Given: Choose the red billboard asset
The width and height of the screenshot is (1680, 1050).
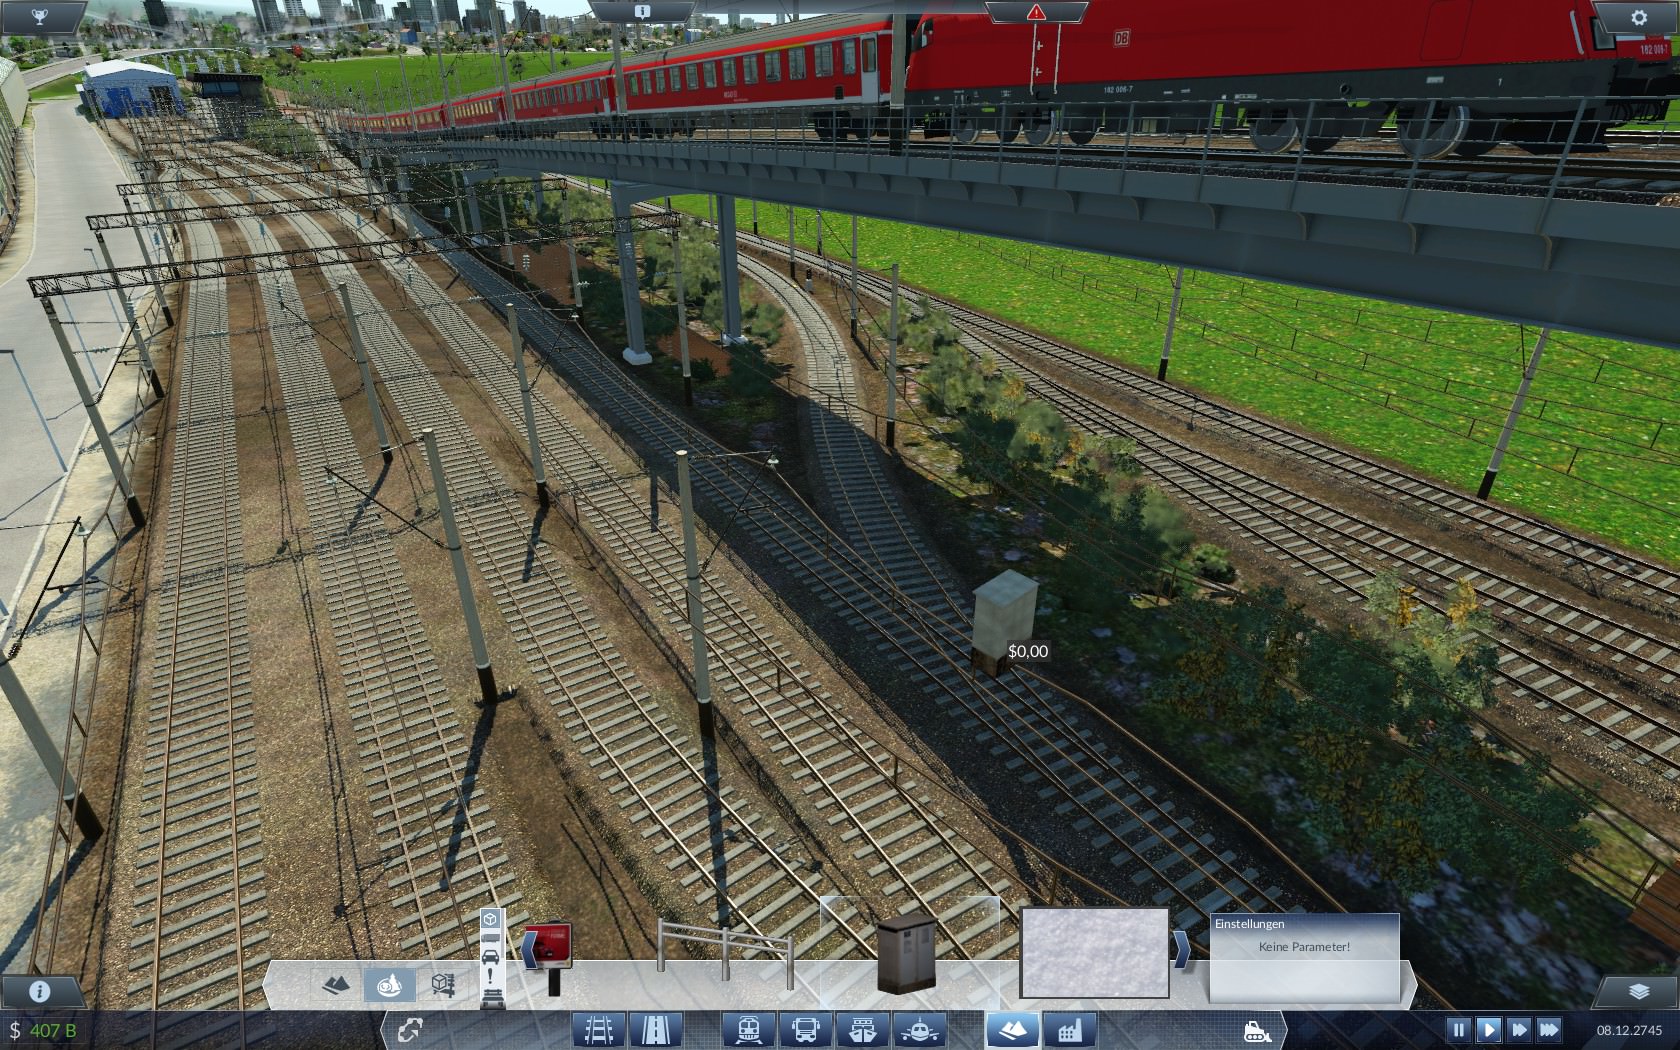Looking at the screenshot, I should 549,957.
